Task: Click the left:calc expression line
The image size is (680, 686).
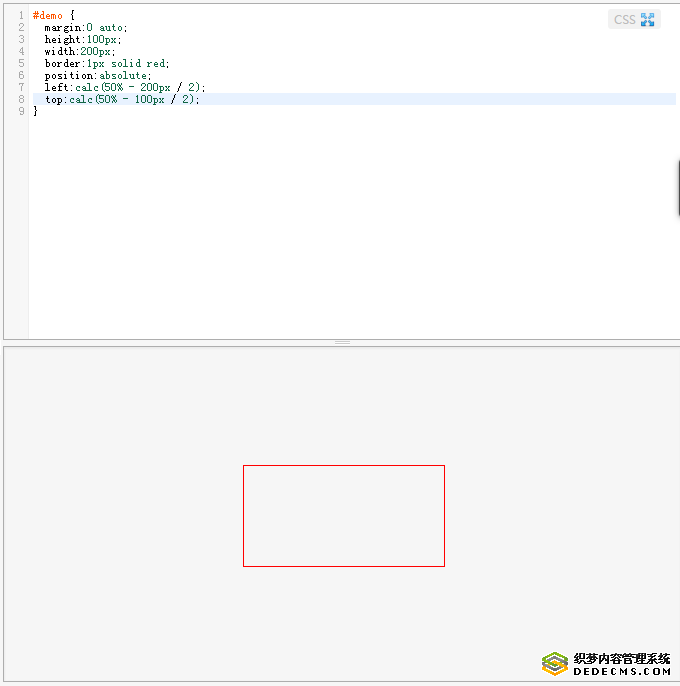Action: 124,88
